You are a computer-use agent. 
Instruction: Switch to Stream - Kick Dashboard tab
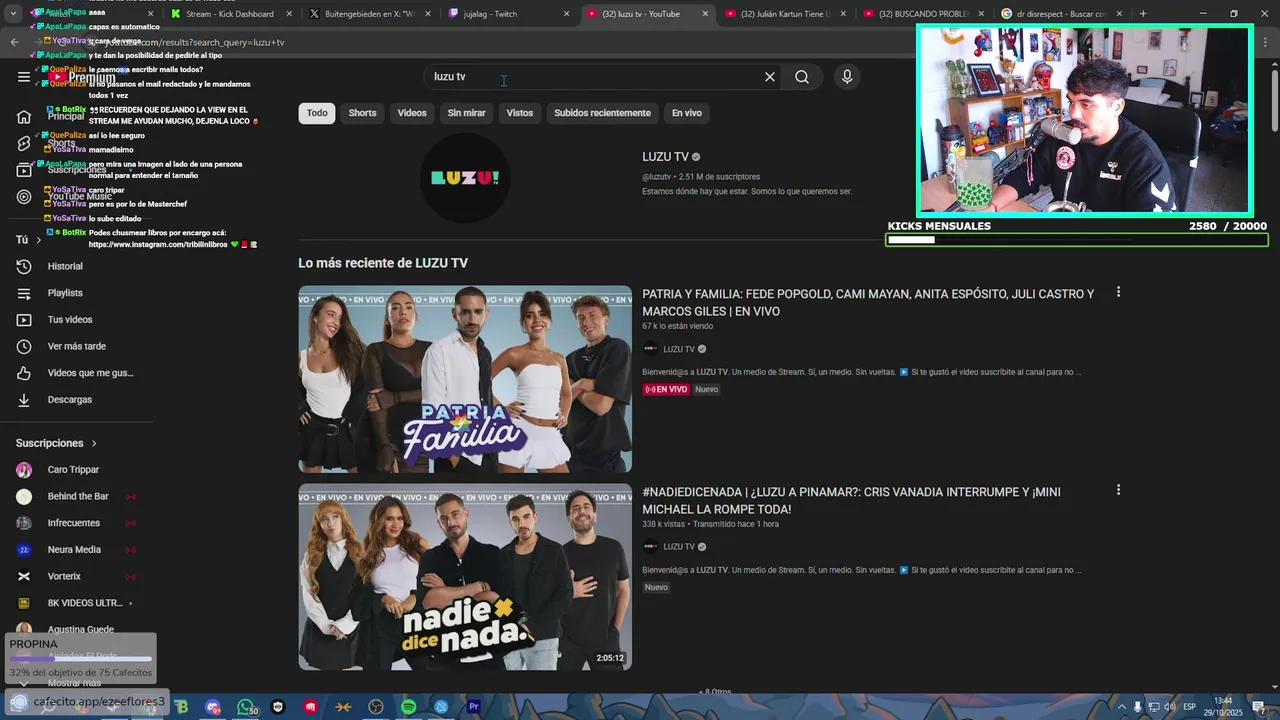click(x=229, y=14)
